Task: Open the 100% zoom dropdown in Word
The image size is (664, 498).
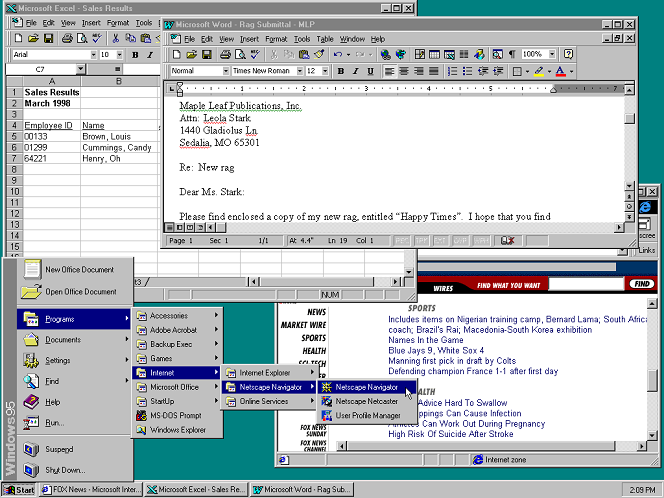Action: (x=552, y=54)
